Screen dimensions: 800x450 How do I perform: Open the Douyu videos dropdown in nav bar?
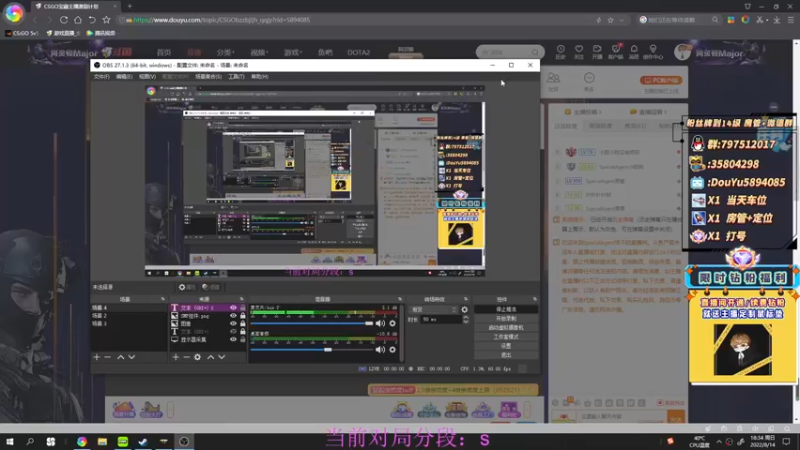click(259, 52)
